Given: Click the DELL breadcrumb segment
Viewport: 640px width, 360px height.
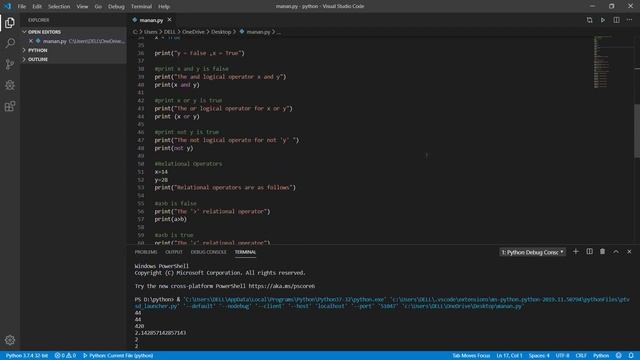Looking at the screenshot, I should (169, 32).
